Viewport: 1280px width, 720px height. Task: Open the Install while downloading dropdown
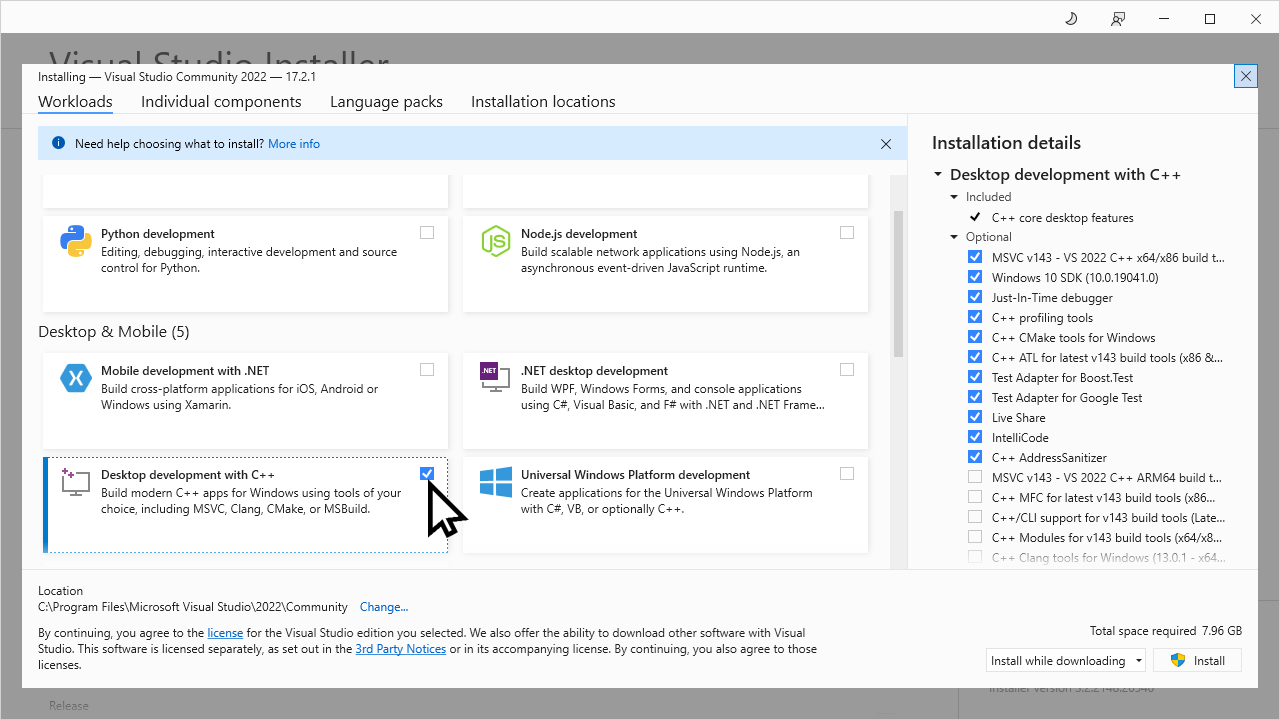click(x=1066, y=661)
